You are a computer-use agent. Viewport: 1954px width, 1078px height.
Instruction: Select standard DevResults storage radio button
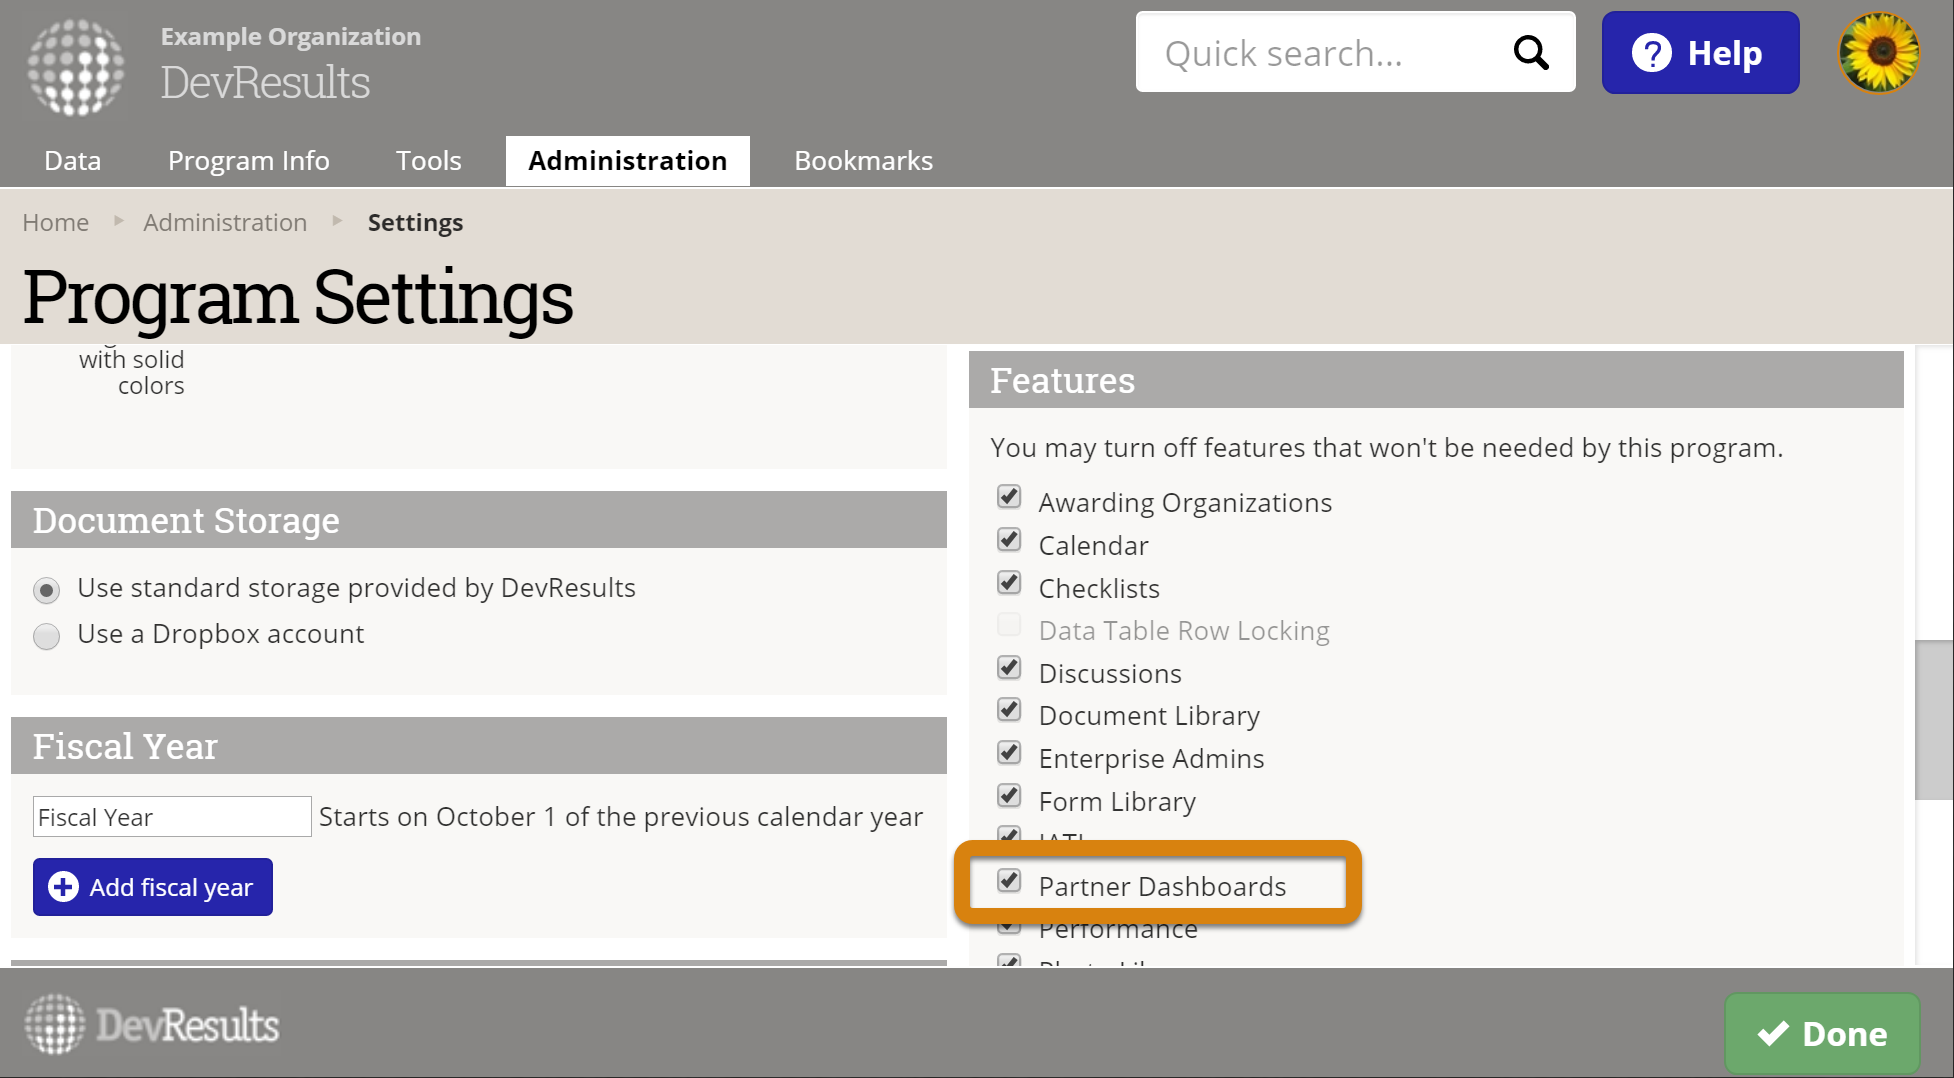coord(47,590)
